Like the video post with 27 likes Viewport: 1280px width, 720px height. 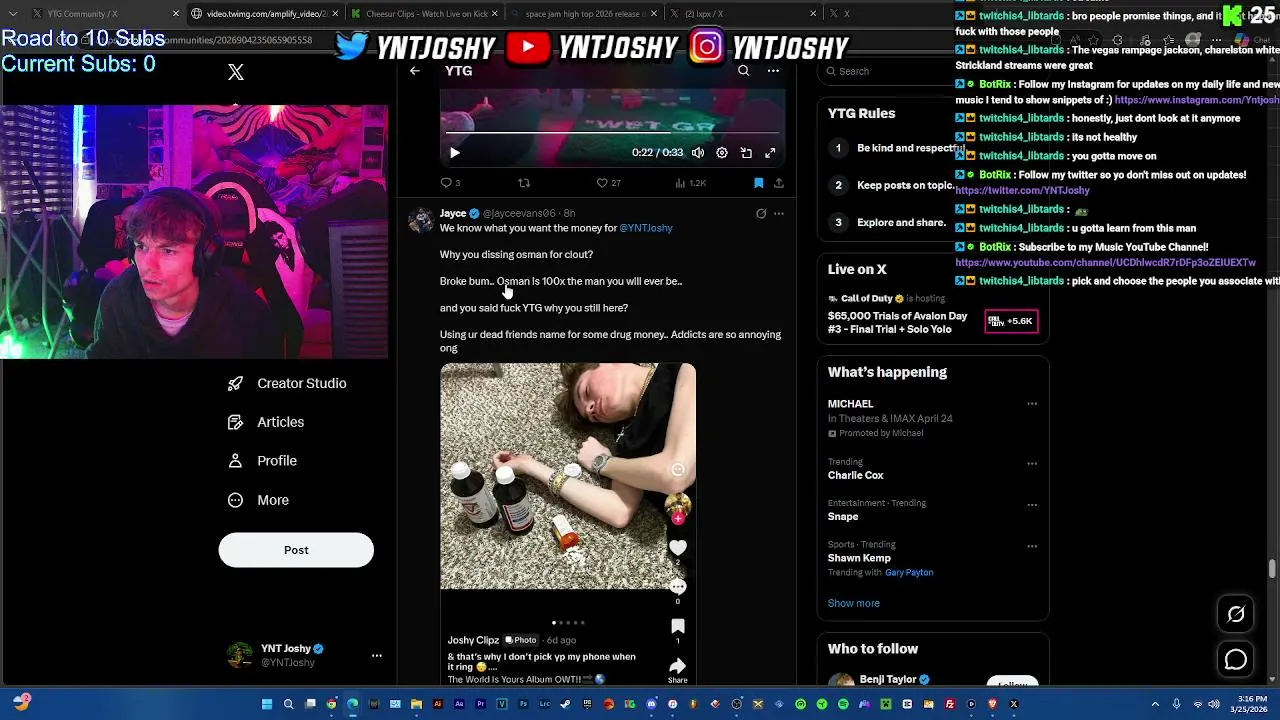[608, 183]
